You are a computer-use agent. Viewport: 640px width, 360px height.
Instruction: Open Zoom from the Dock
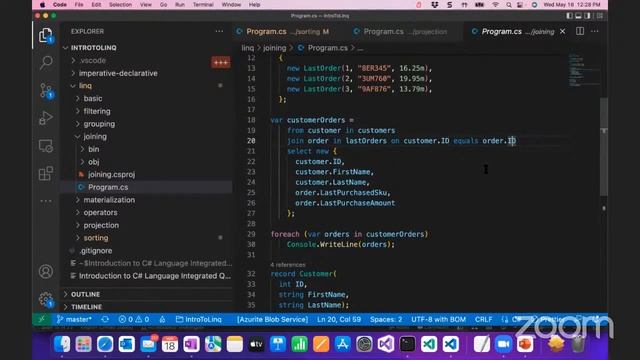tap(503, 344)
